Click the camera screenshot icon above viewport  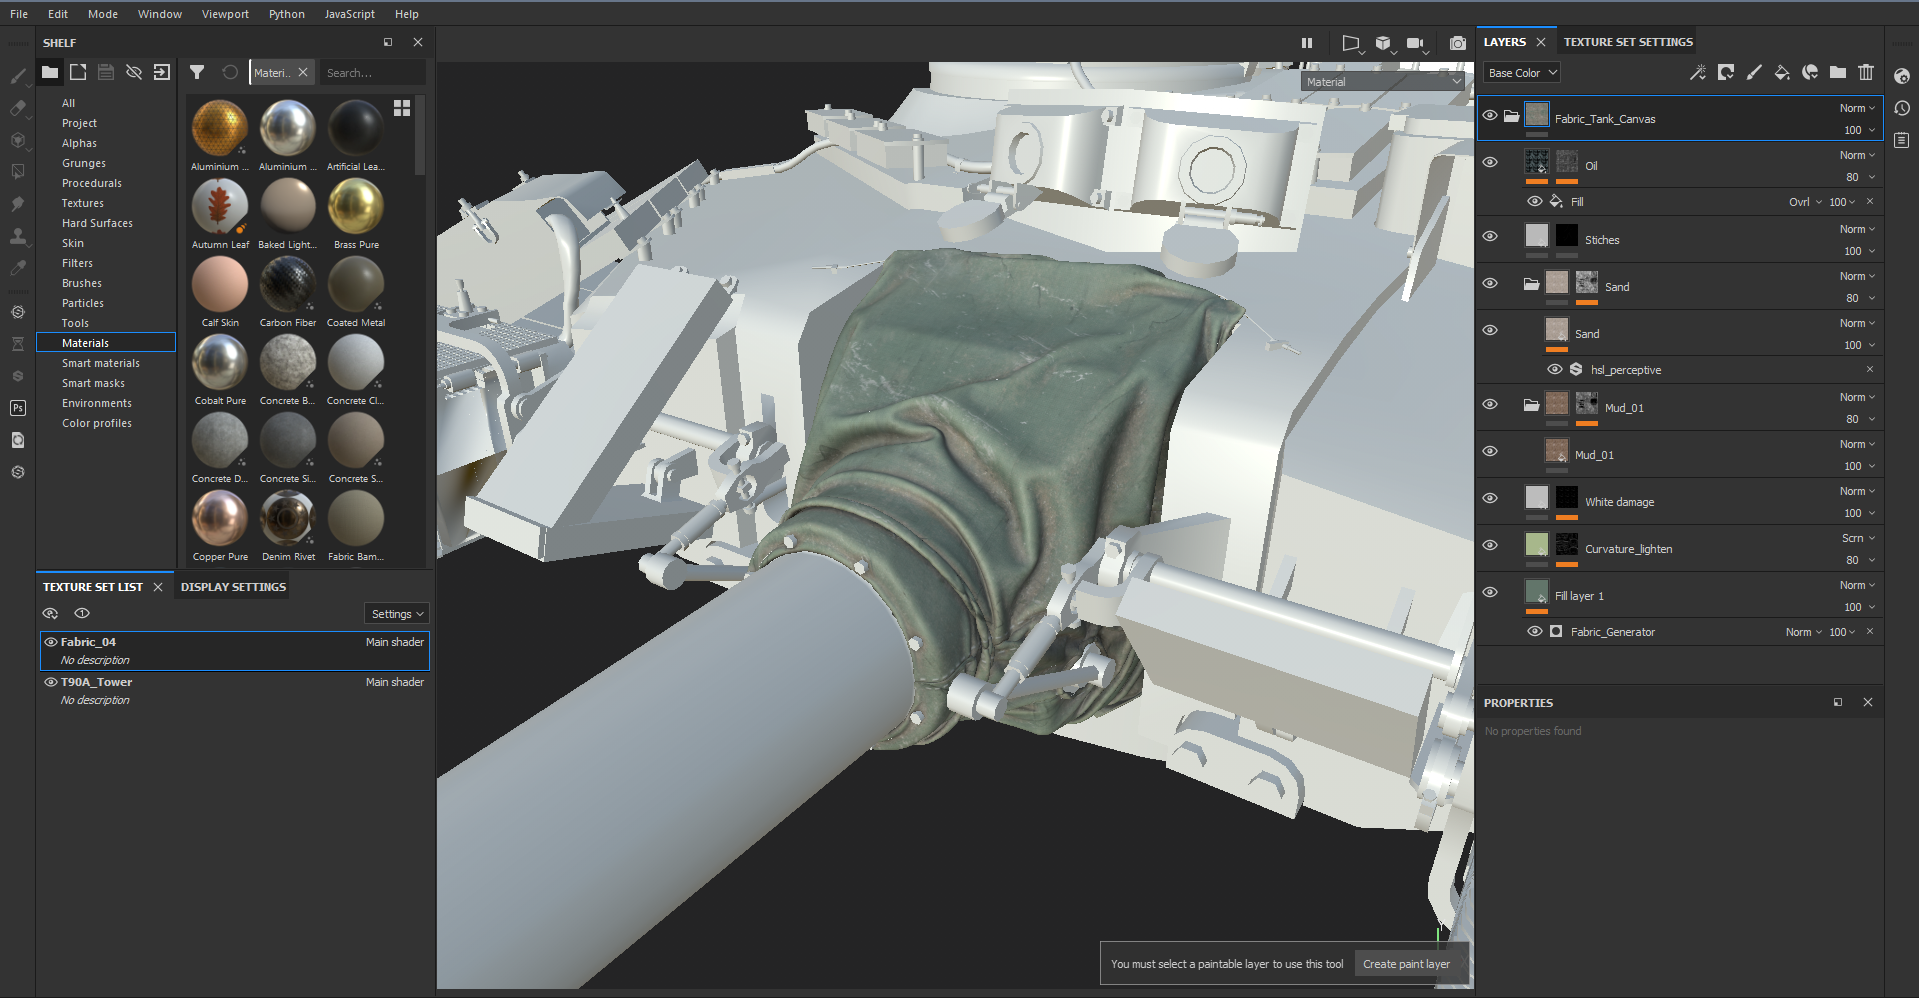(x=1457, y=43)
